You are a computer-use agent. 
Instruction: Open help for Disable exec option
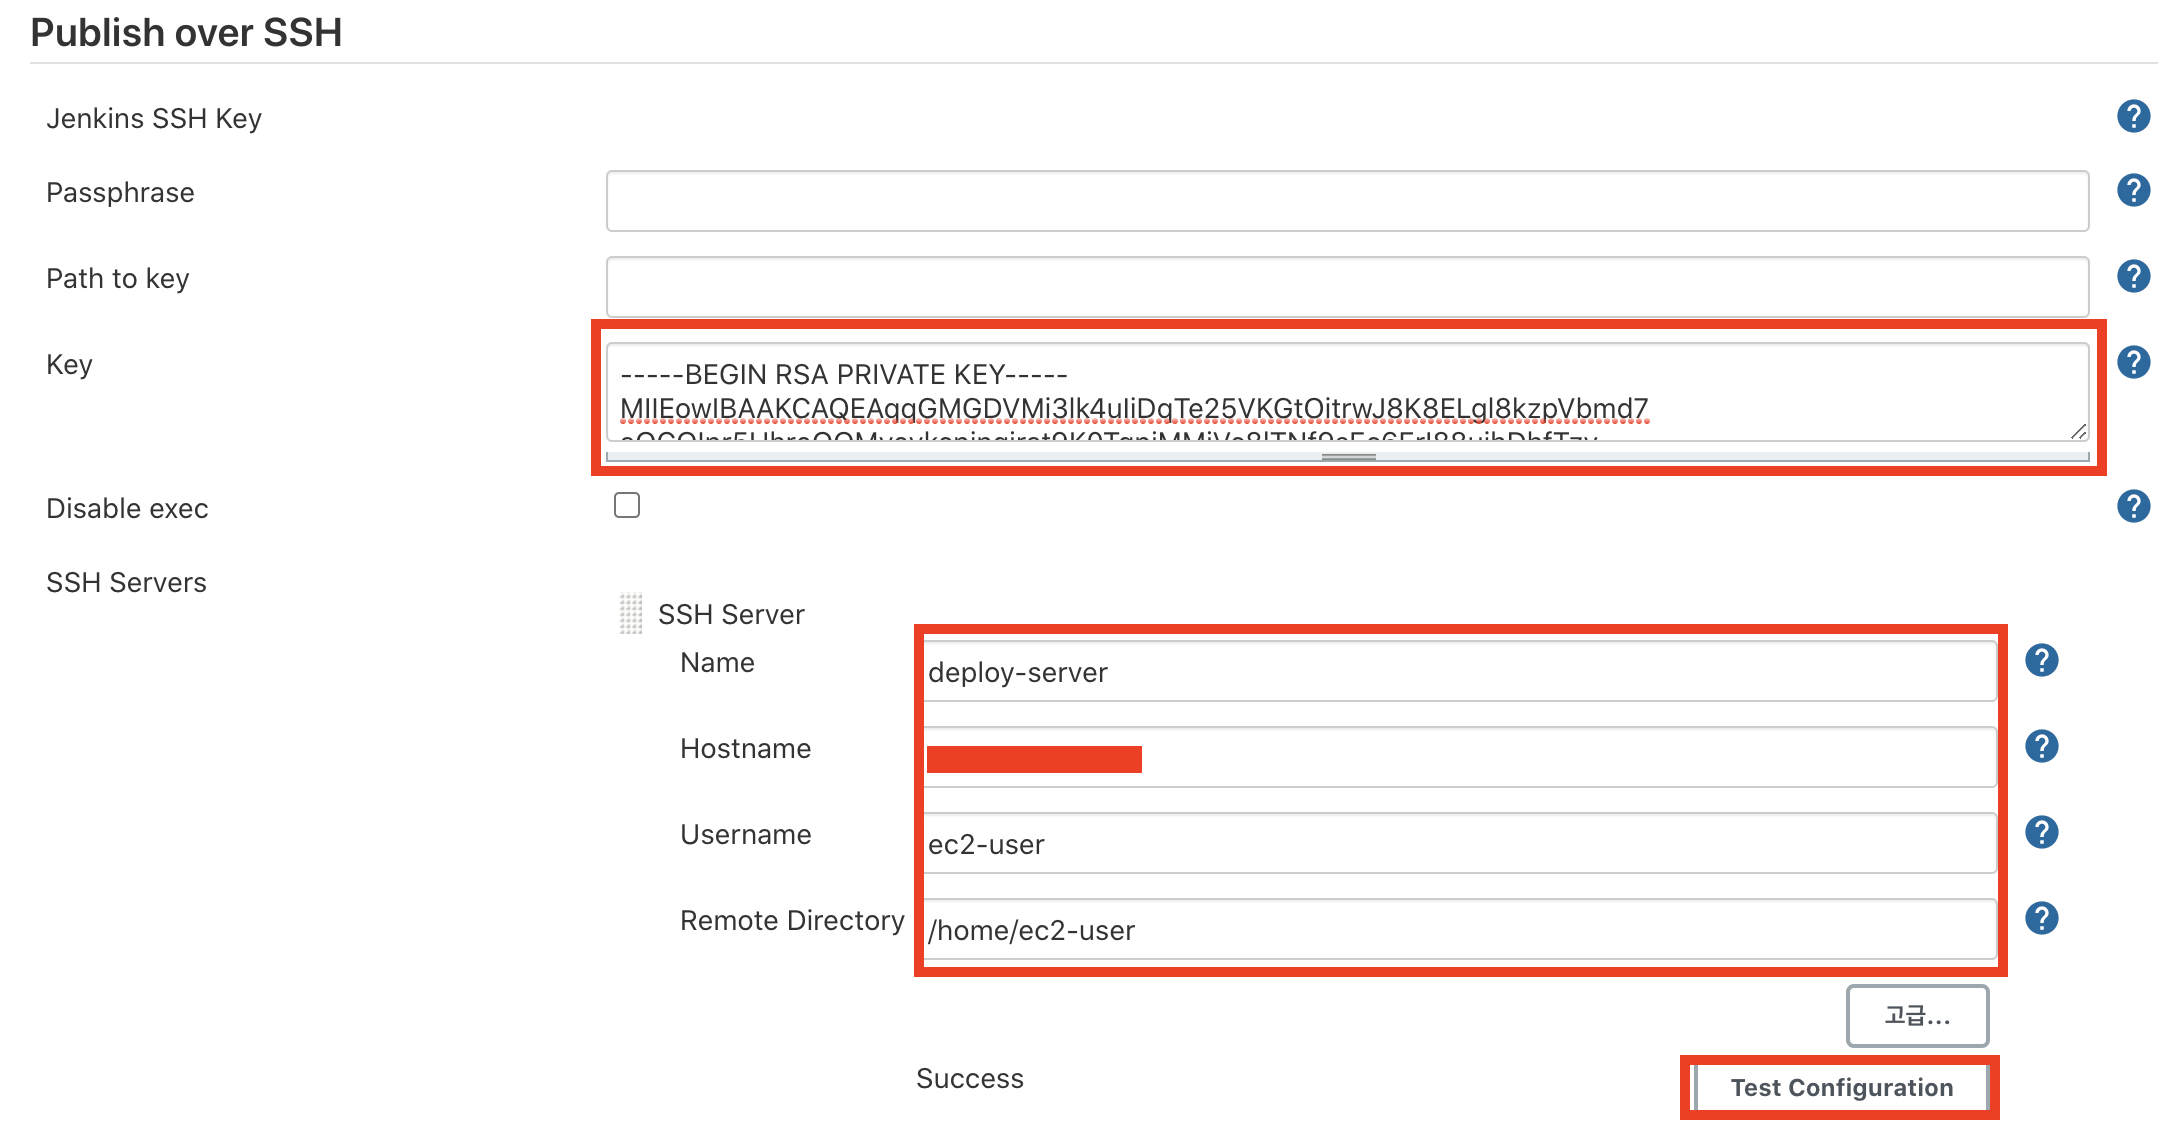tap(2133, 507)
